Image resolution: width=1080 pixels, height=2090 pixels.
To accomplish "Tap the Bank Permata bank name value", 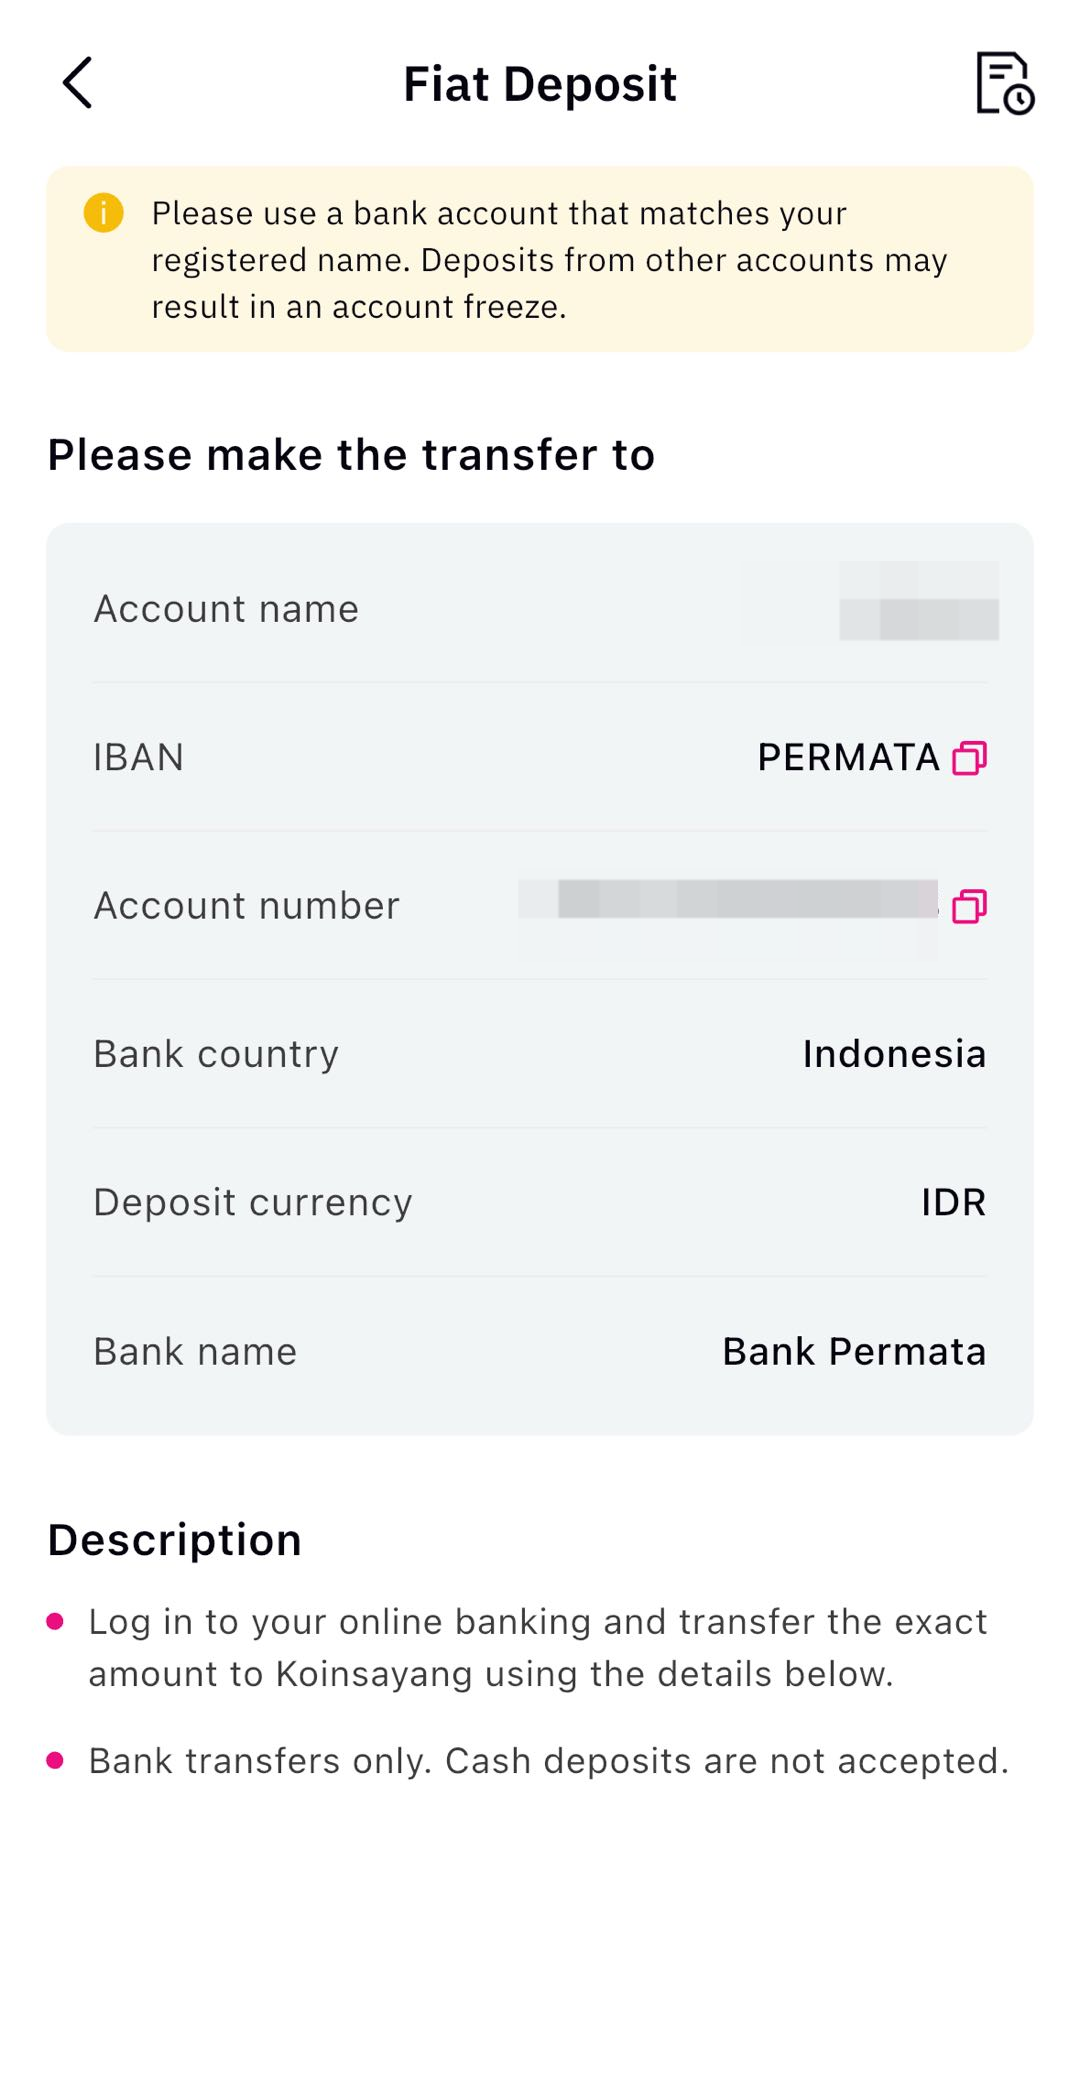I will [x=854, y=1352].
